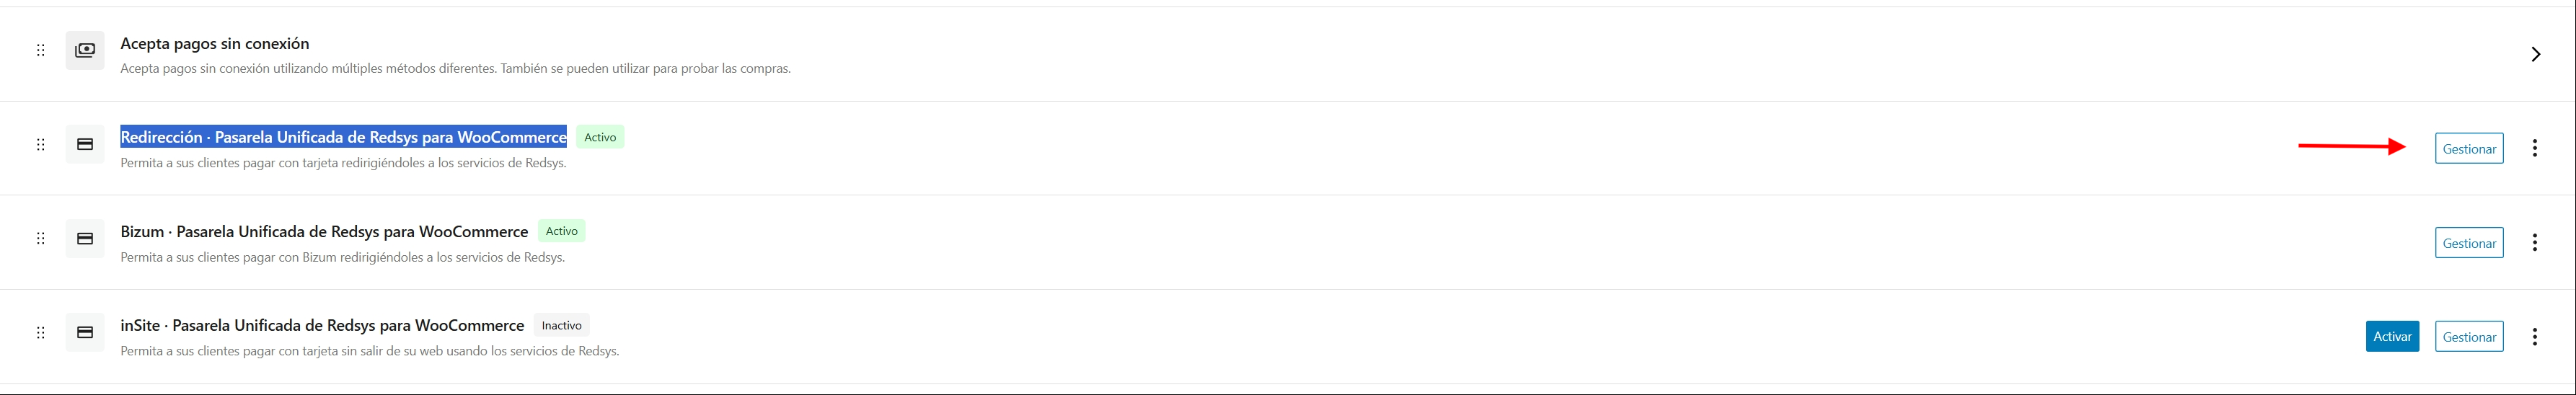This screenshot has height=395, width=2576.
Task: Click the inSite gateway title text
Action: coord(322,325)
